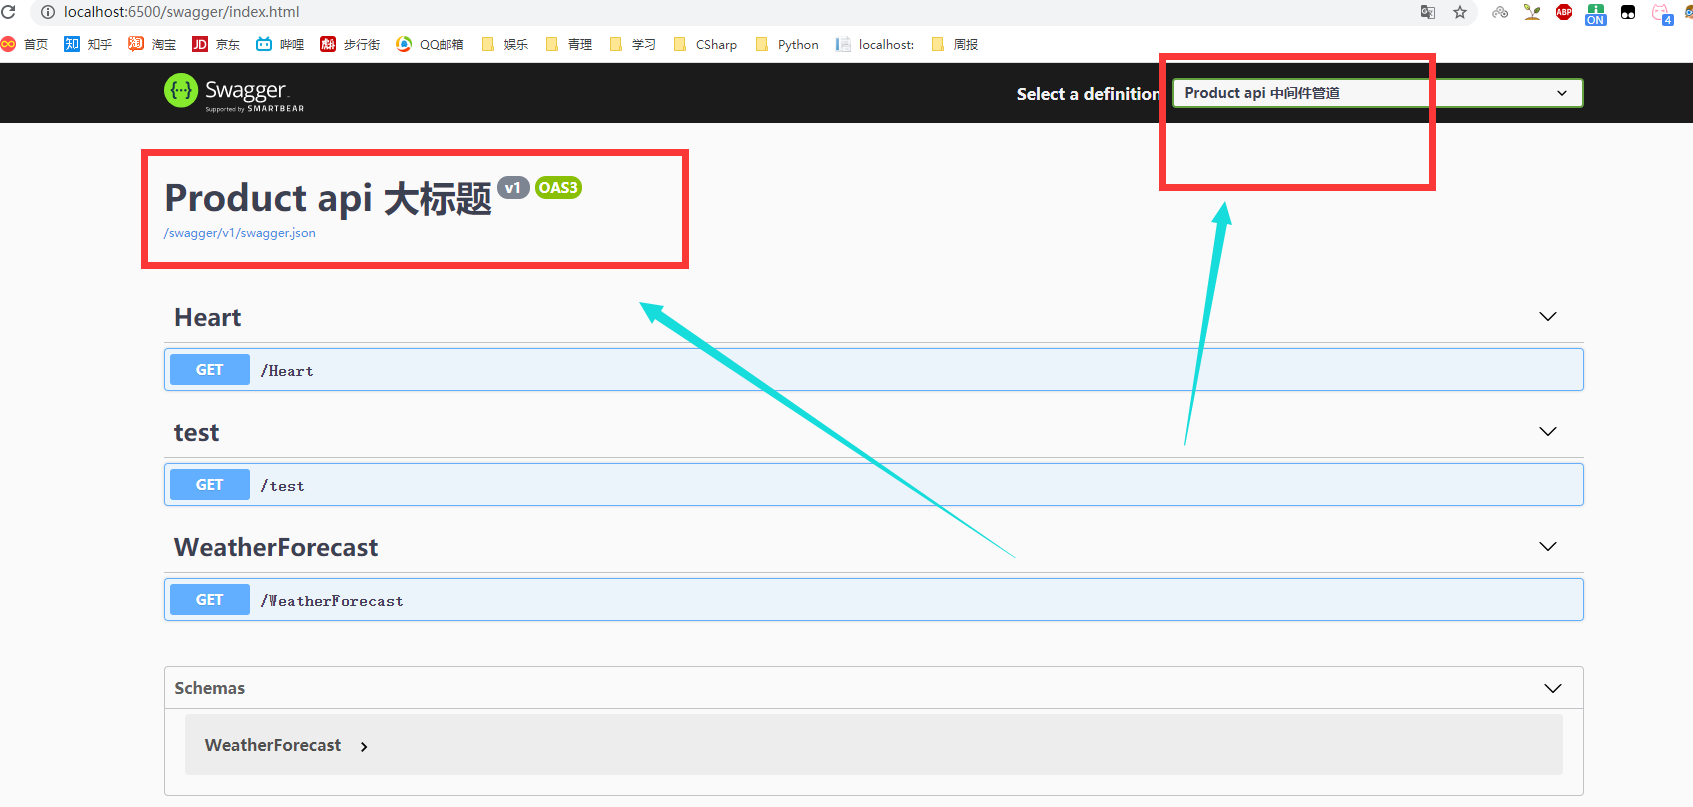This screenshot has height=807, width=1693.
Task: Expand the GET /Heart operation row
Action: [873, 370]
